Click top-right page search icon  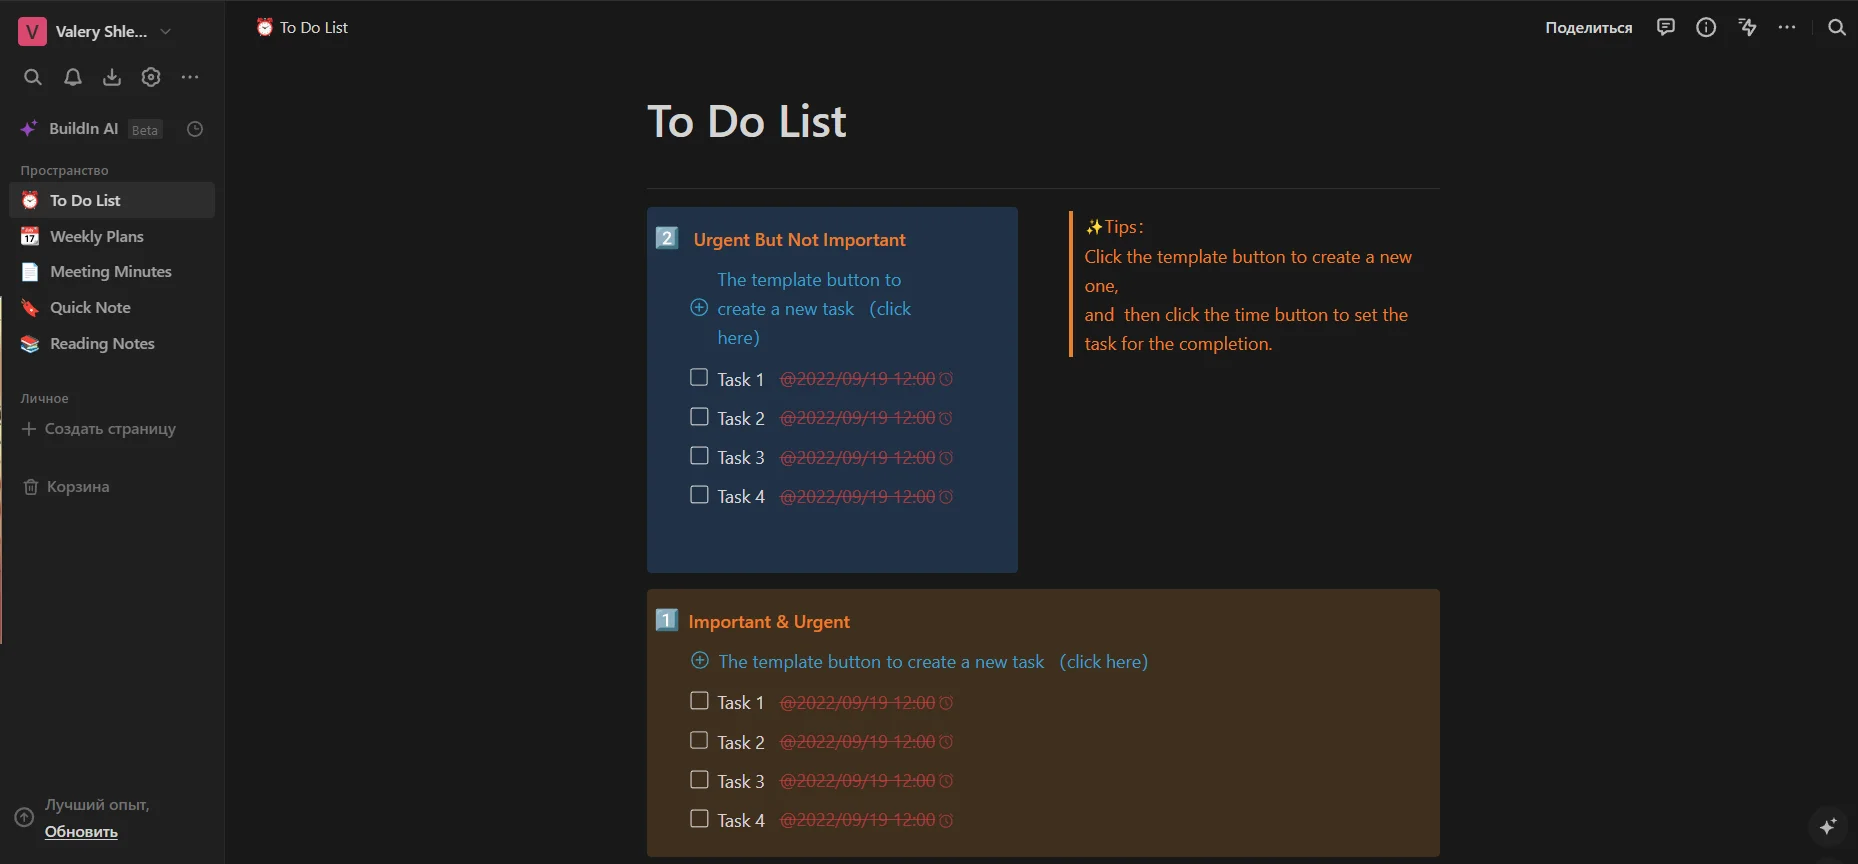tap(1837, 27)
